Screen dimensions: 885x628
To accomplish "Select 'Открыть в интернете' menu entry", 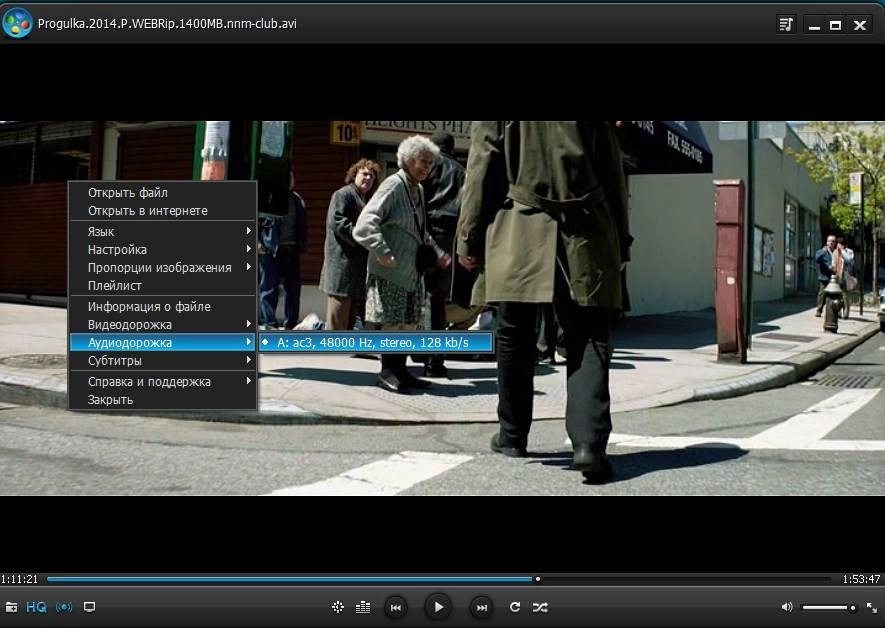I will point(163,211).
